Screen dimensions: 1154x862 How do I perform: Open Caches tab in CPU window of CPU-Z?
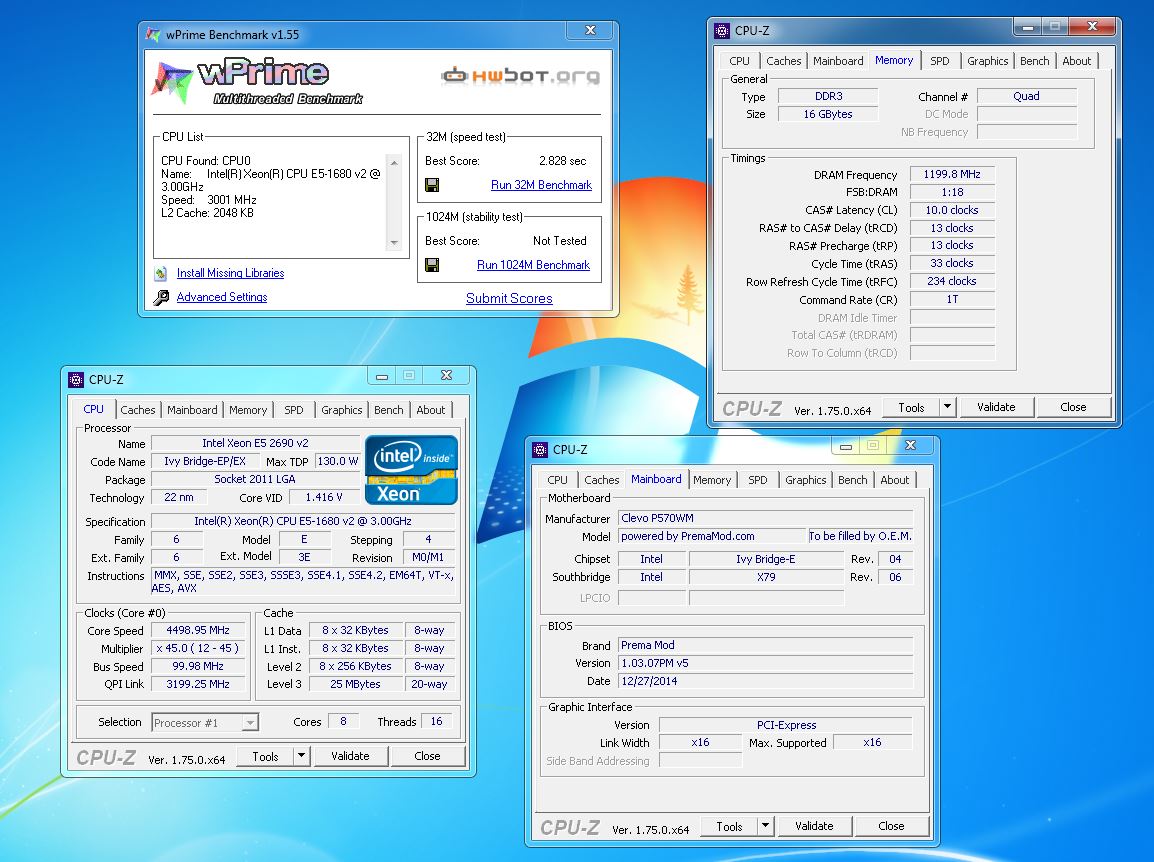138,410
